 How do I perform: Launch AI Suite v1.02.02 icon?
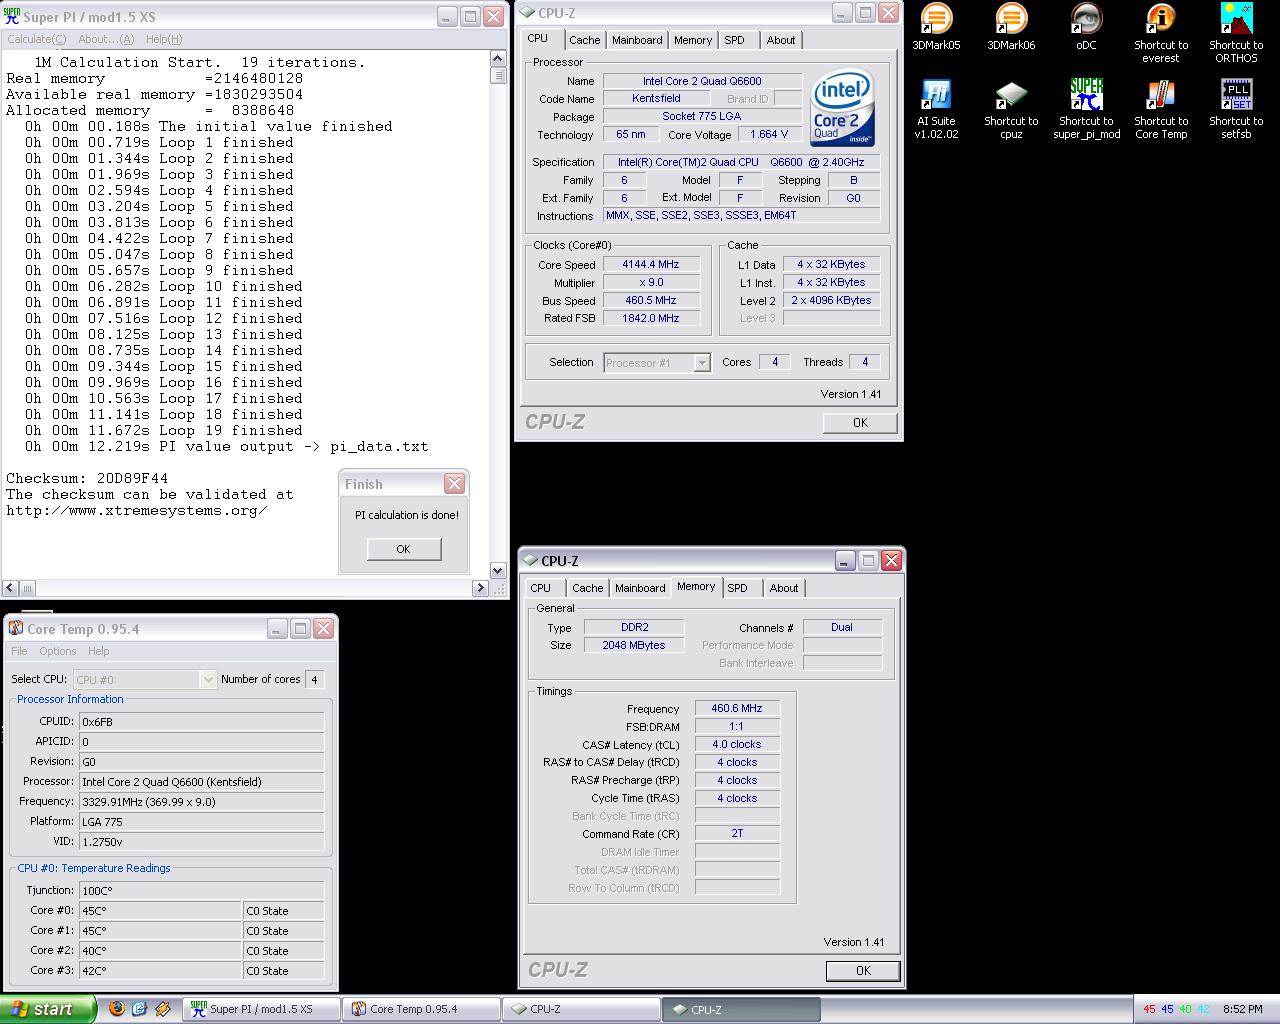(x=937, y=109)
